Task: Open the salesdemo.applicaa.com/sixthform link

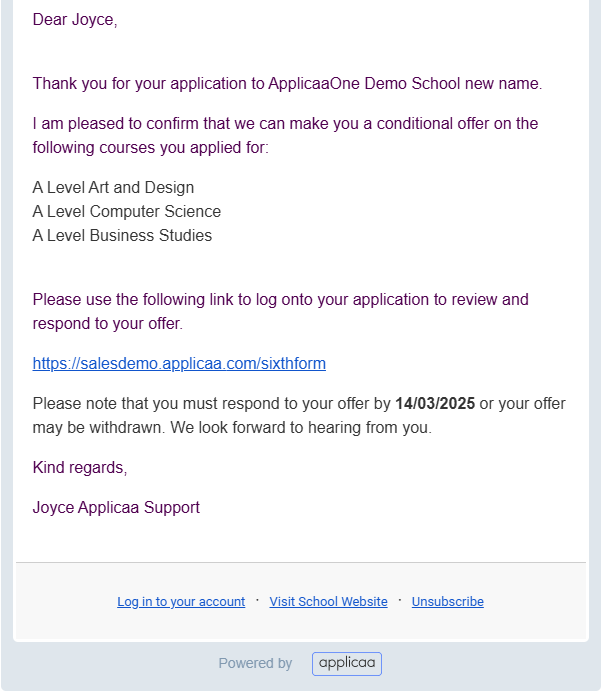Action: click(179, 363)
